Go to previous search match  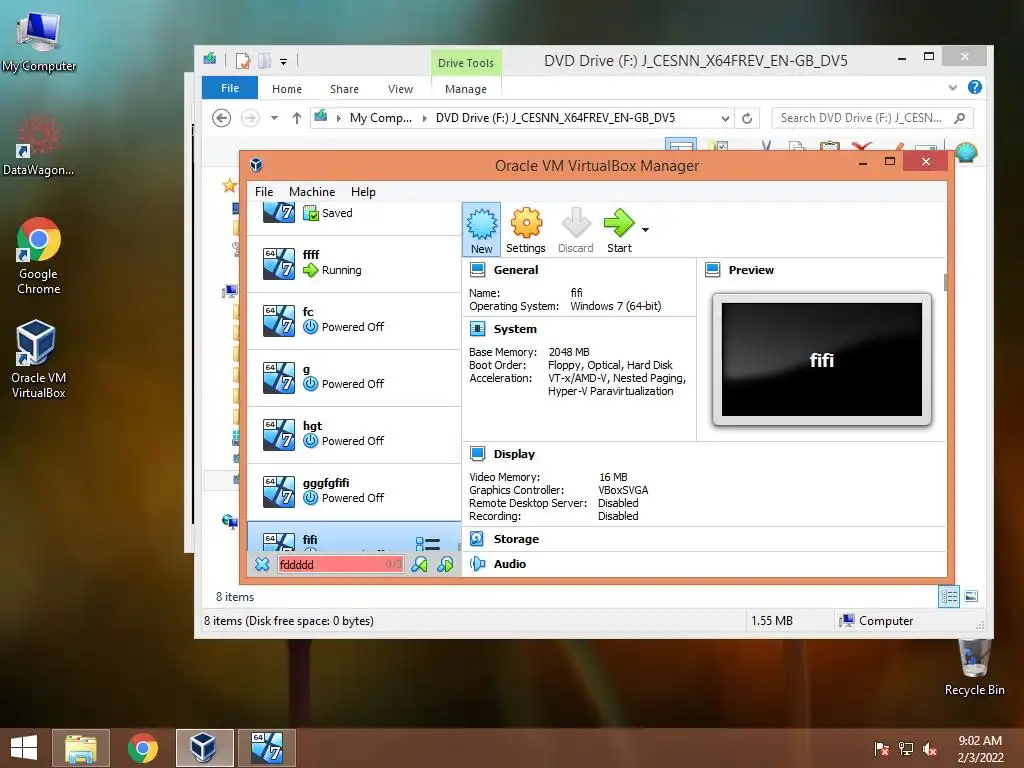(x=419, y=564)
